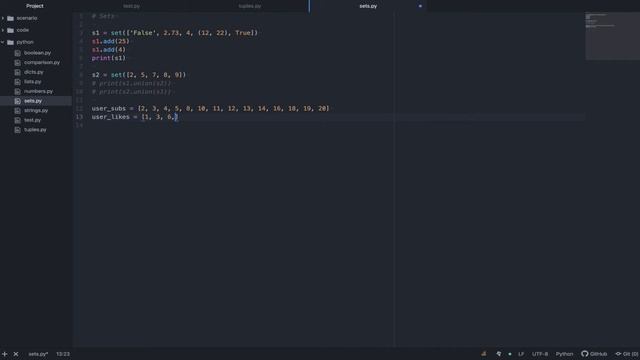Open dicts.py in the tree
Image resolution: width=640 pixels, height=360 pixels.
pyautogui.click(x=33, y=72)
